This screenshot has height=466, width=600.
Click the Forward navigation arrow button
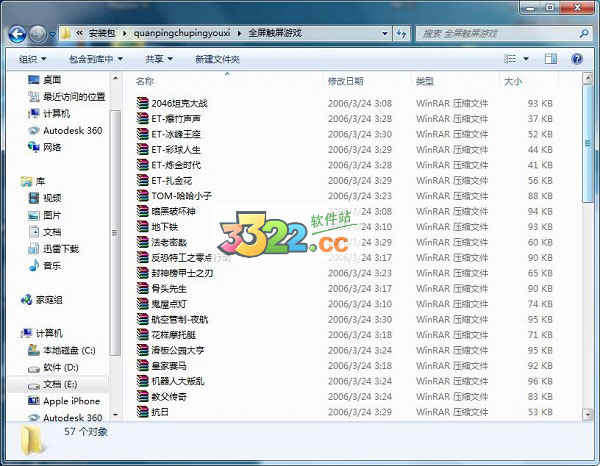click(x=38, y=34)
